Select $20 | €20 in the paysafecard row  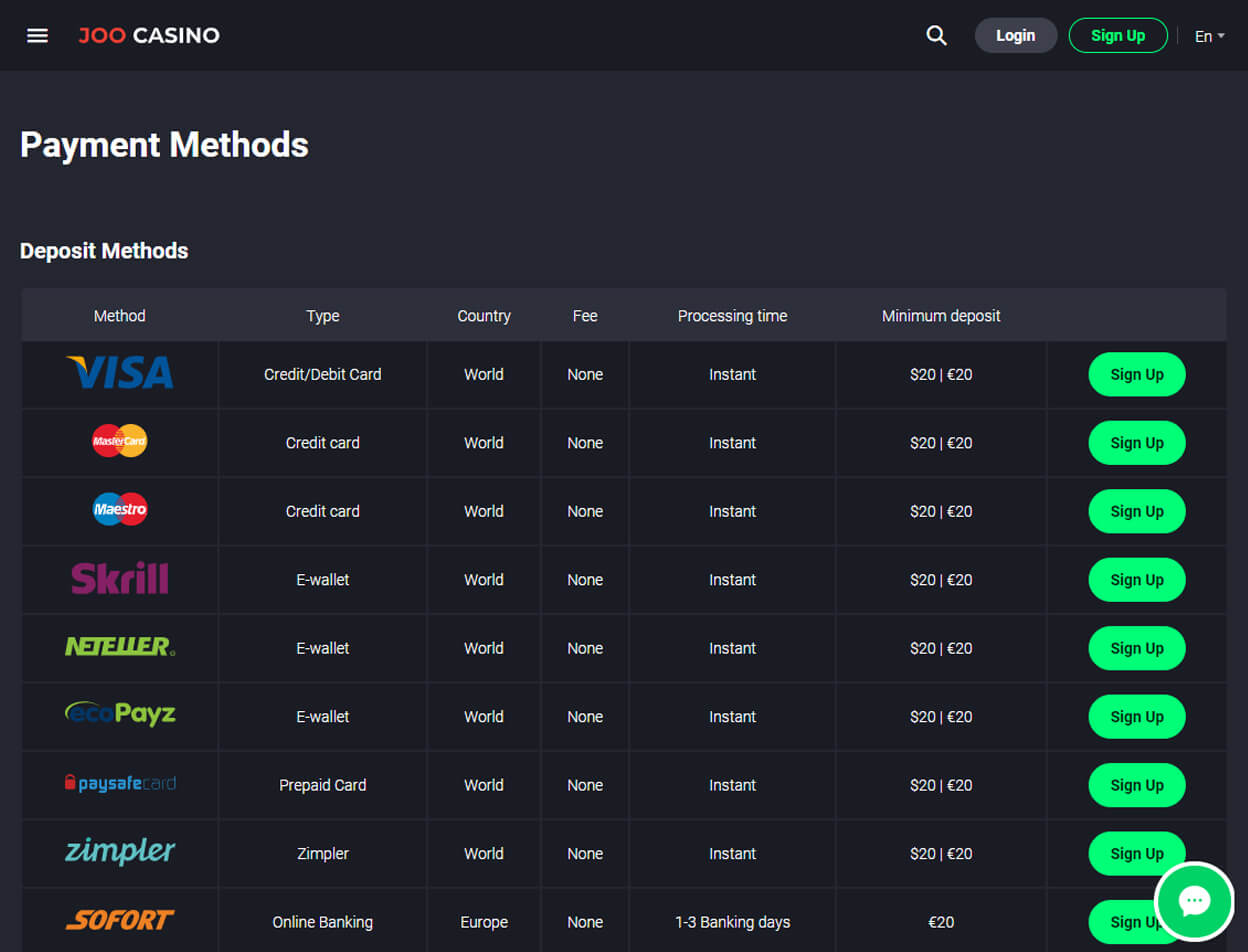tap(941, 785)
